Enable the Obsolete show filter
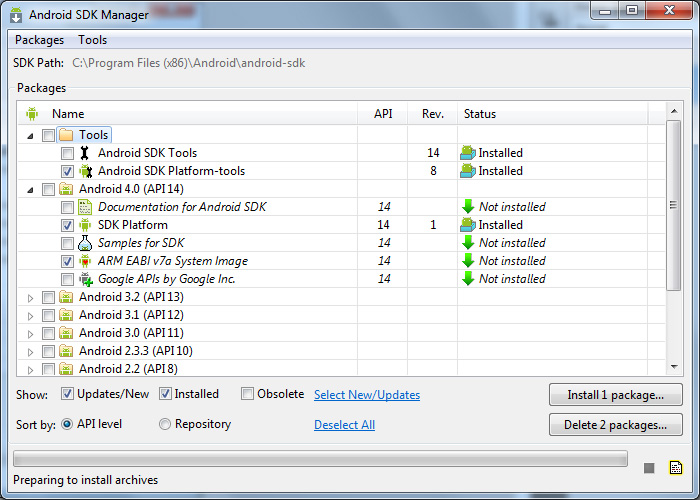 (x=247, y=394)
